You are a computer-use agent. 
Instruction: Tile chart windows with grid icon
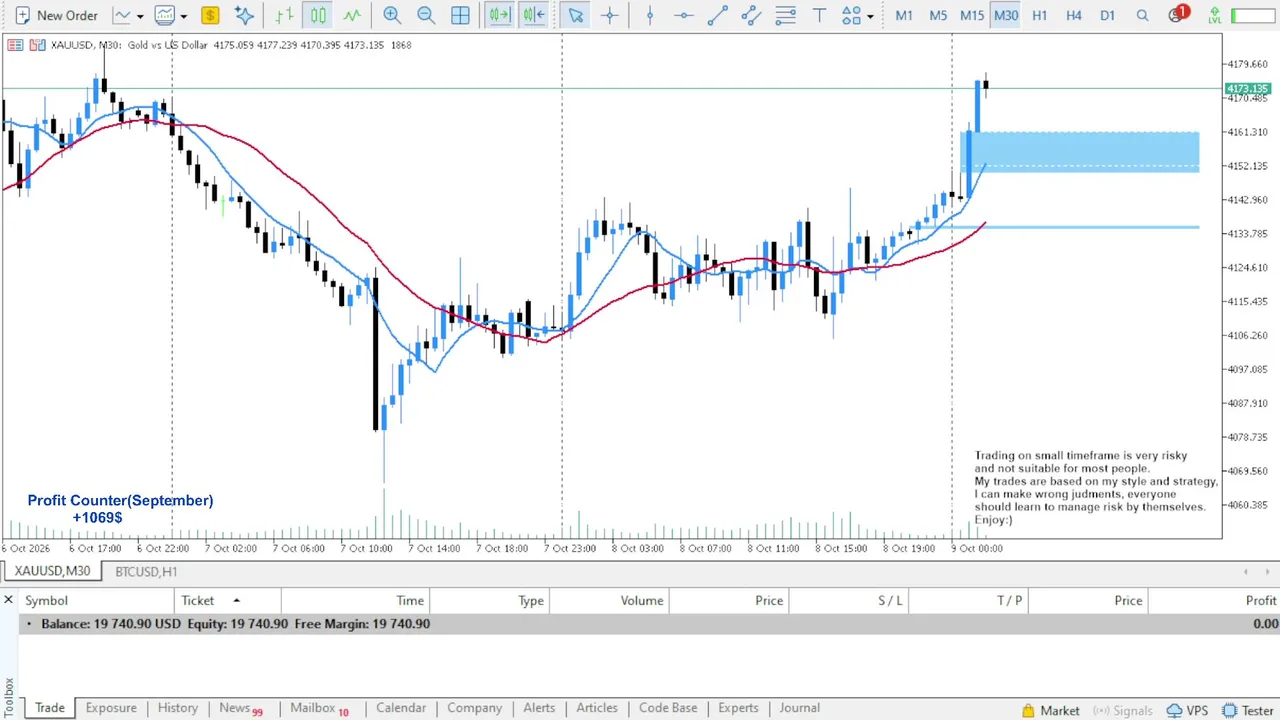(460, 15)
